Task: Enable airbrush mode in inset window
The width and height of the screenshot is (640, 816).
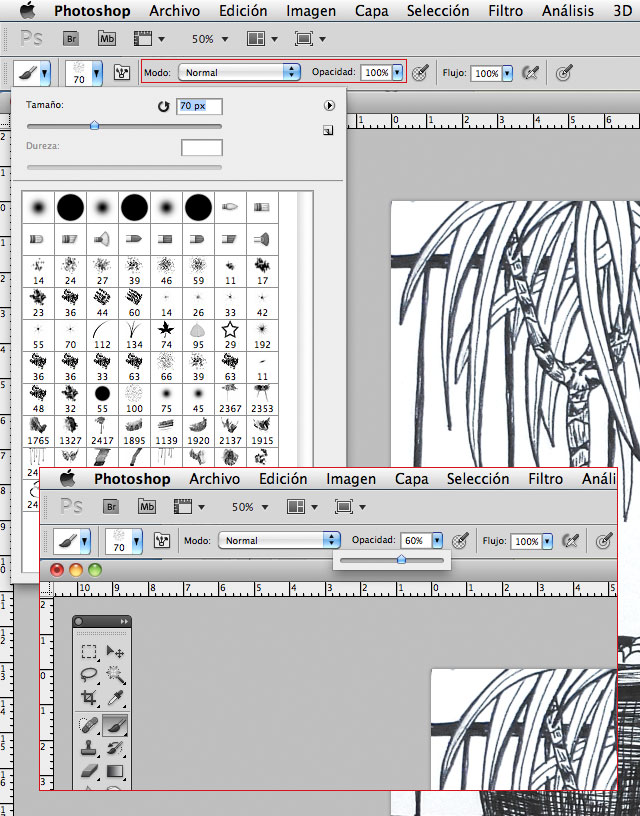Action: point(570,541)
